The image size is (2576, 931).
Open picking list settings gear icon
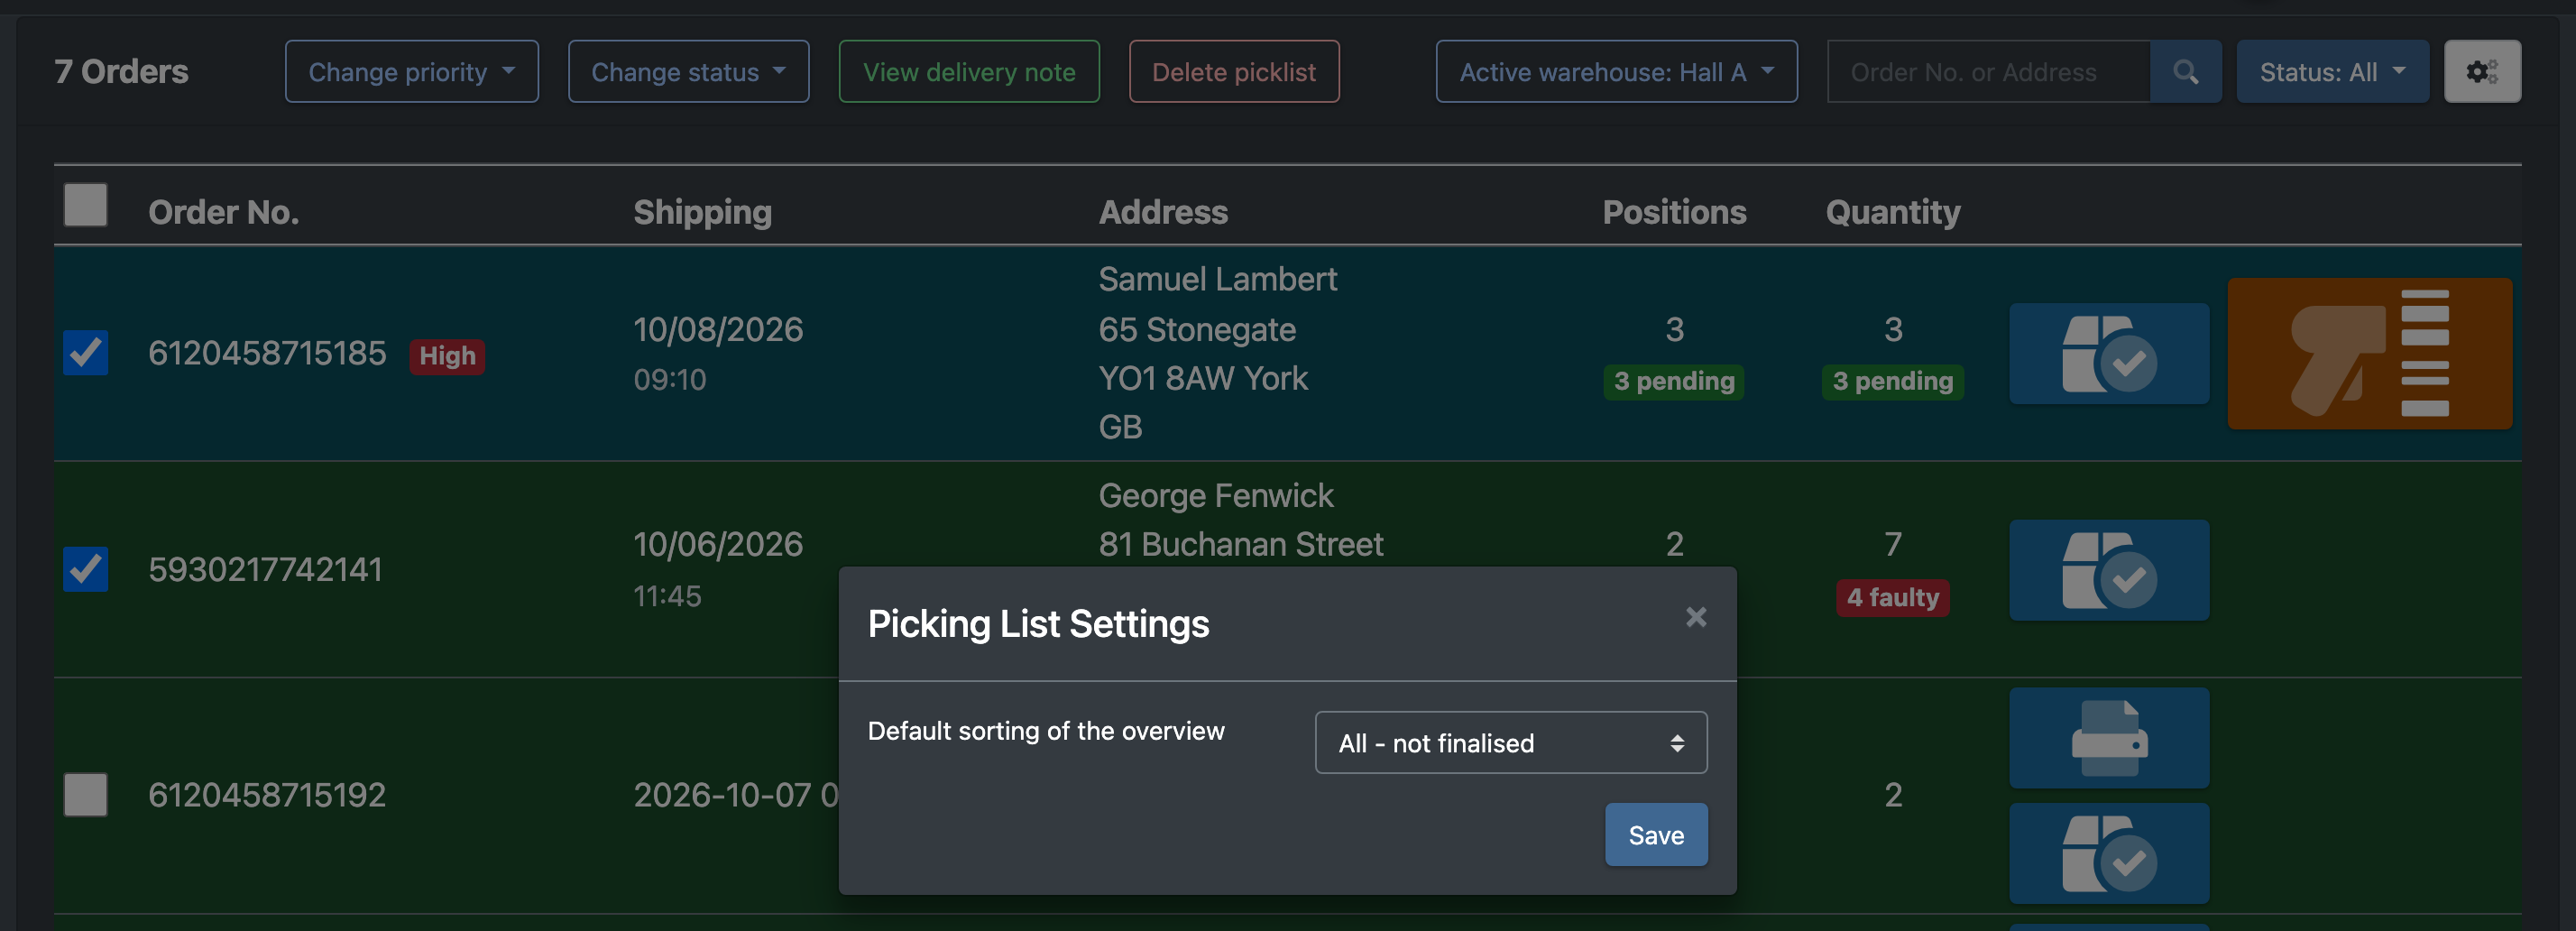[2482, 72]
